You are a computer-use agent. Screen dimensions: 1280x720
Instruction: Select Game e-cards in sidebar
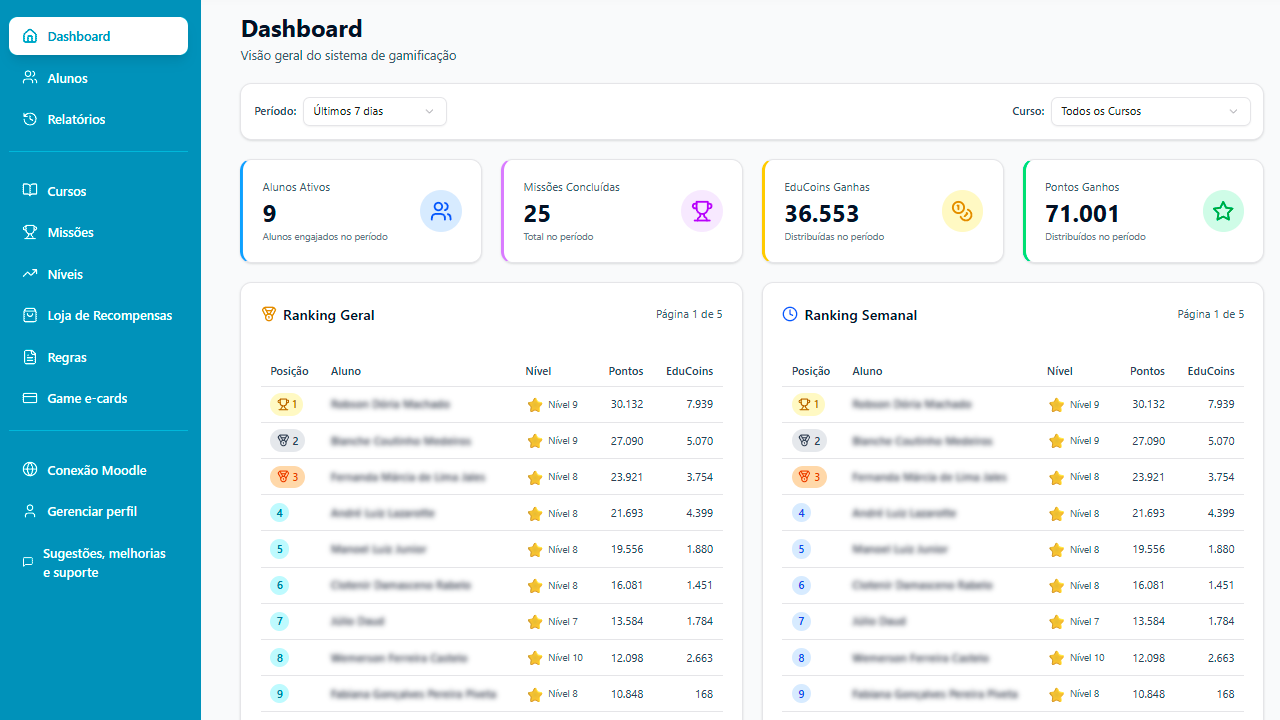click(x=87, y=398)
